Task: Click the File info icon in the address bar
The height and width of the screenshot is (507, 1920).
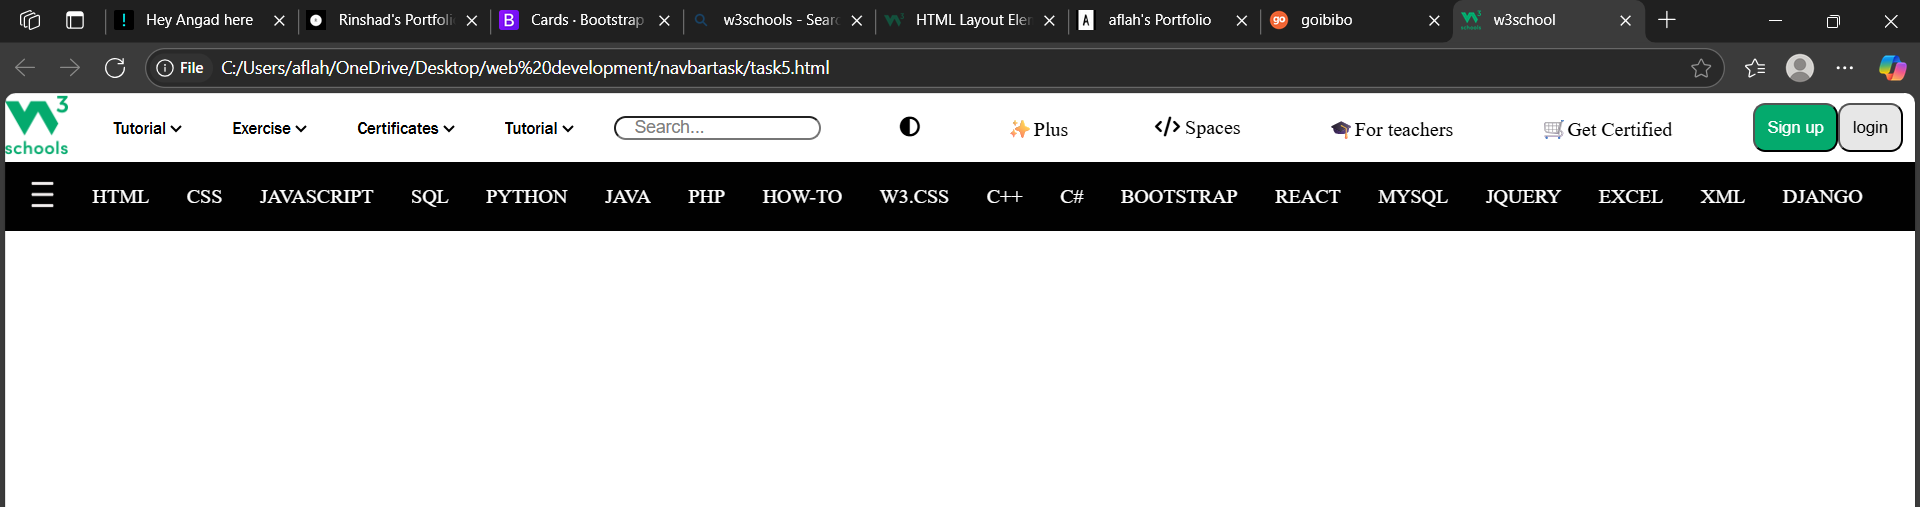Action: 180,68
